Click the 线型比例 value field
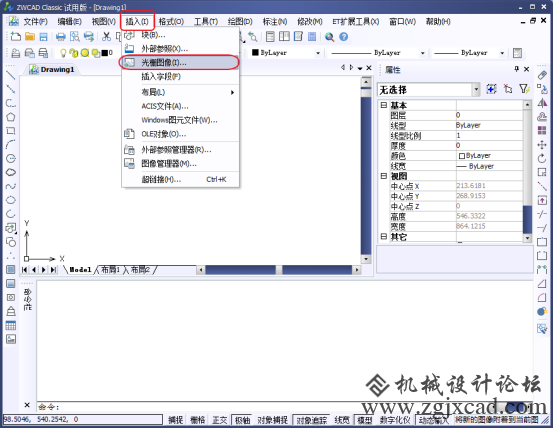The image size is (554, 428). coord(489,135)
